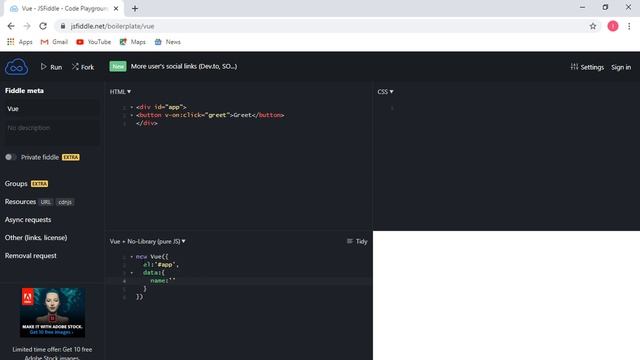Run the fiddle
The image size is (640, 360).
click(x=51, y=67)
